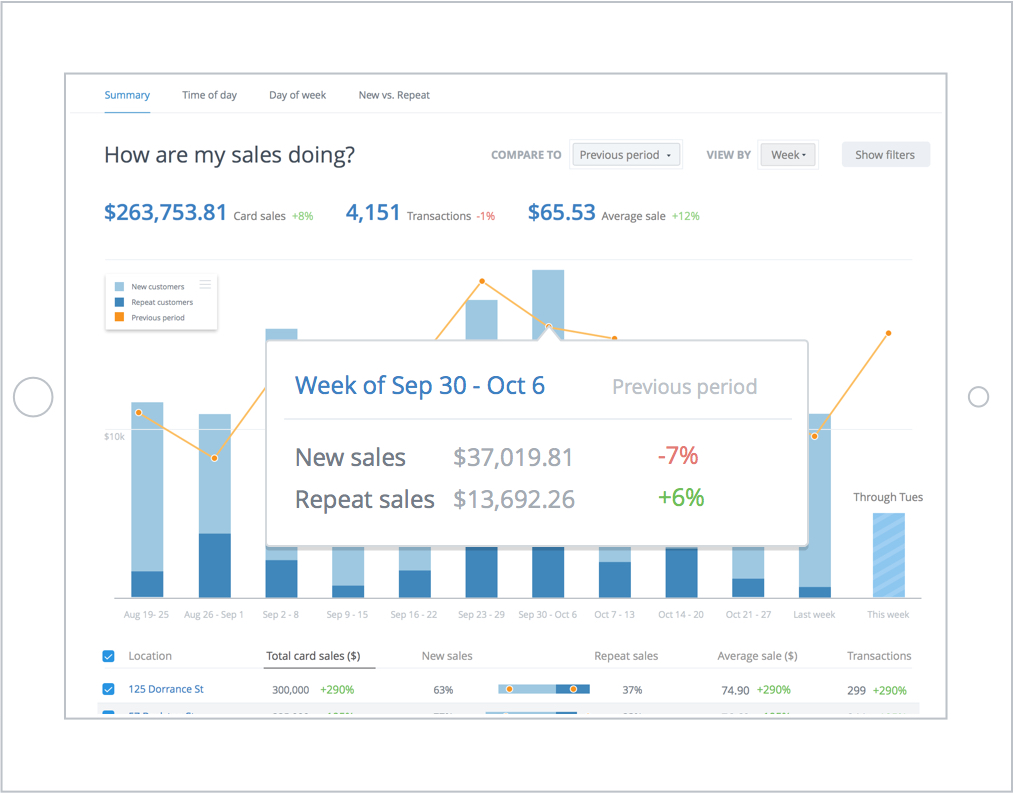Image resolution: width=1014 pixels, height=794 pixels.
Task: Check the bottom location row checkbox
Action: 108,713
